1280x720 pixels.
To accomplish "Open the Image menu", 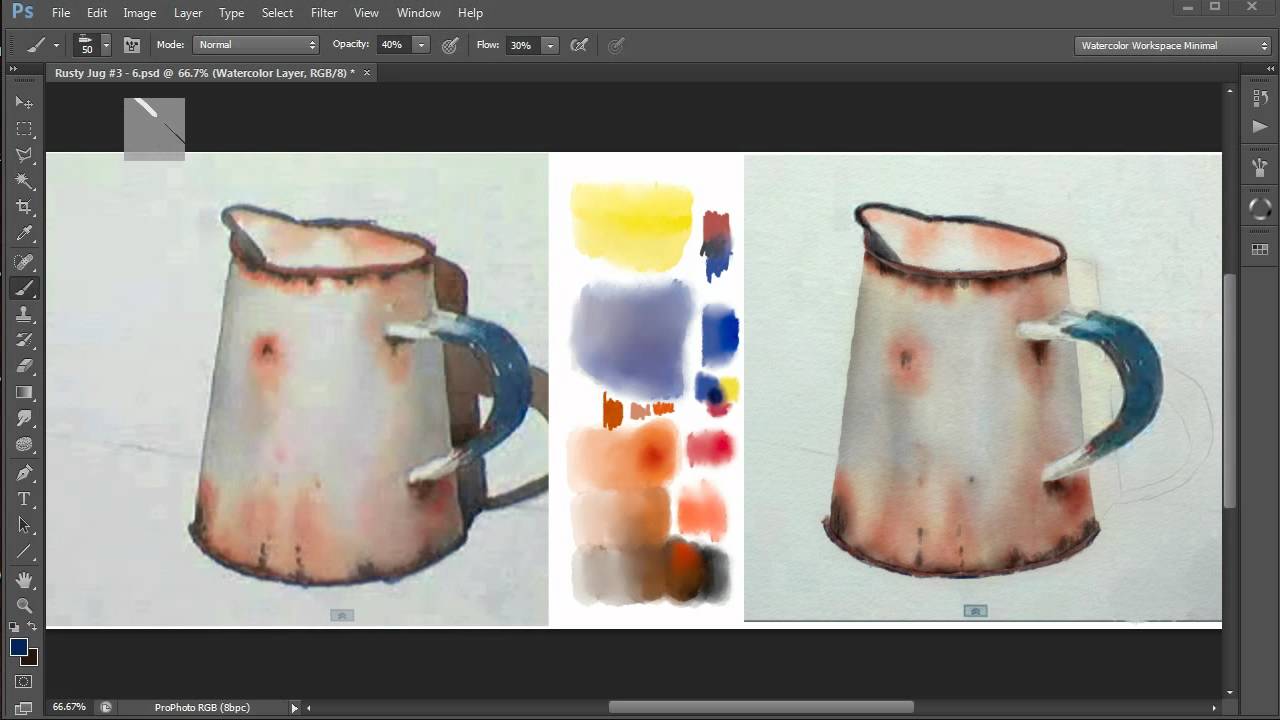I will (140, 13).
